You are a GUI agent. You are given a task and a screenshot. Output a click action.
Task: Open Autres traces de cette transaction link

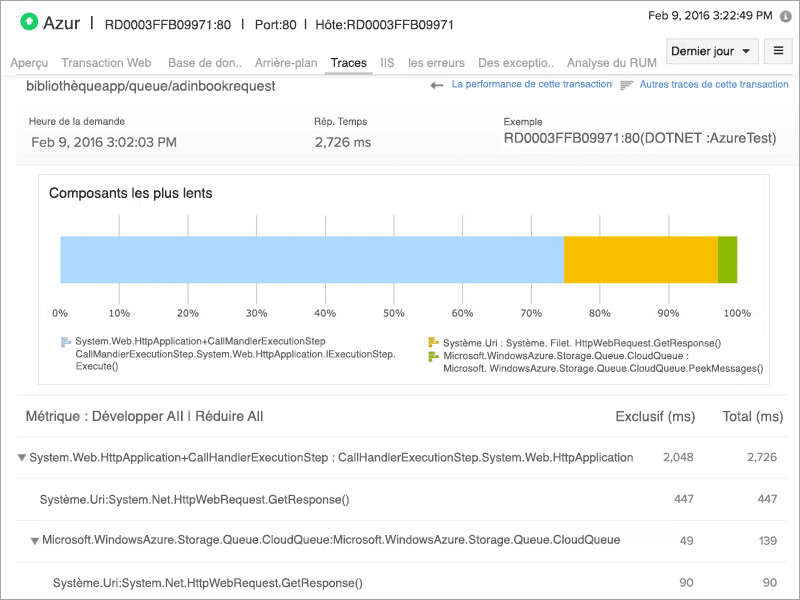point(714,85)
